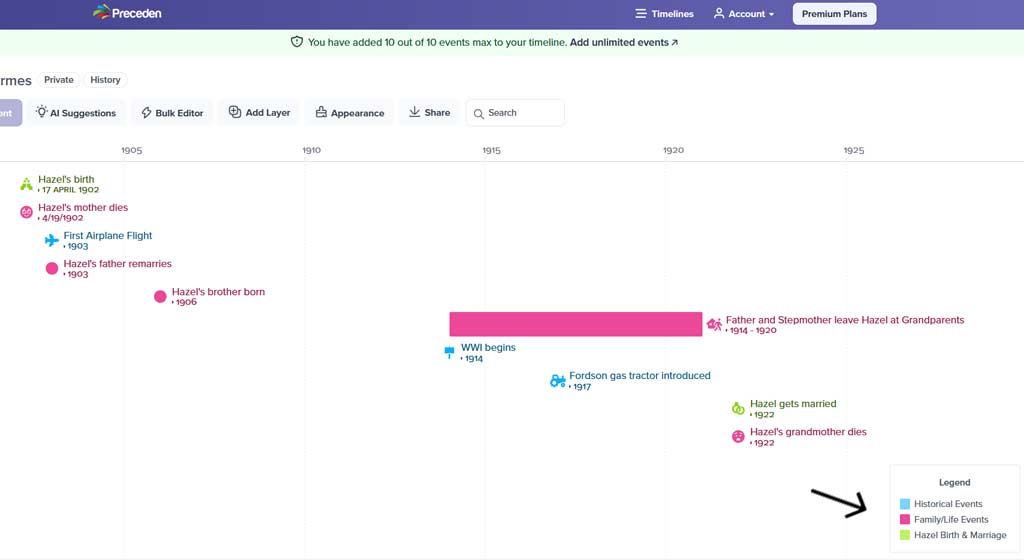Click the pink Family/Life Events legend swatch
This screenshot has width=1024, height=560.
point(905,520)
